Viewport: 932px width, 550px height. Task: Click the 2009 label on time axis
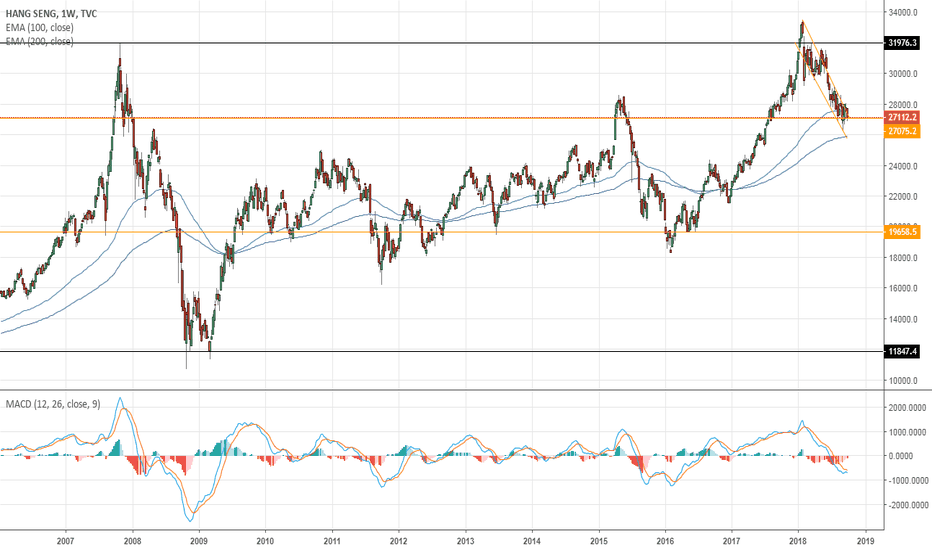click(x=199, y=541)
